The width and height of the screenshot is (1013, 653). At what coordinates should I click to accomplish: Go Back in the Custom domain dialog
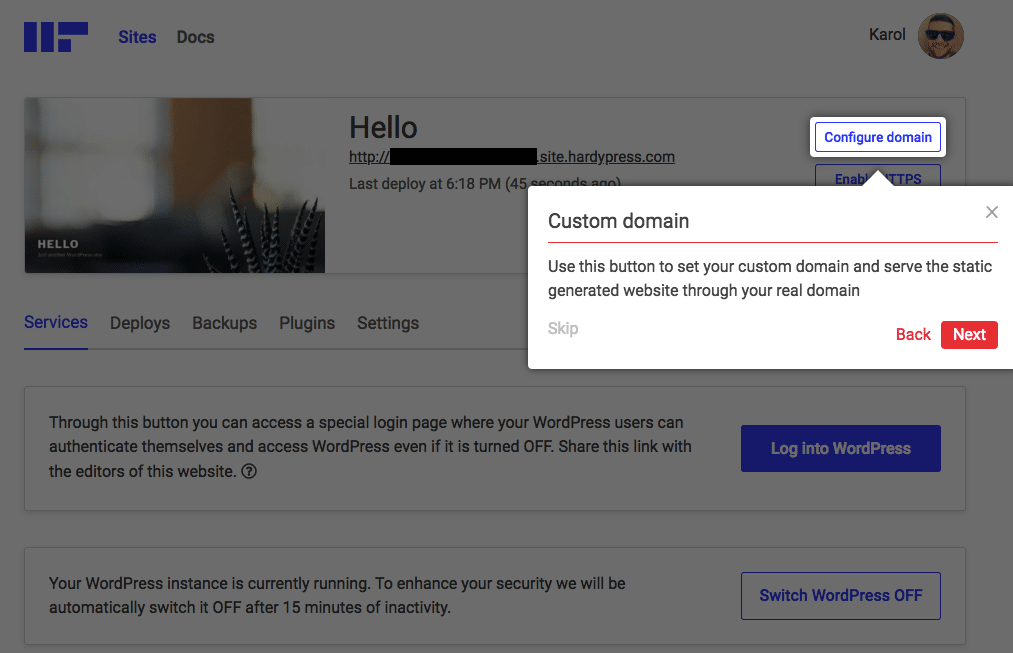click(x=912, y=334)
